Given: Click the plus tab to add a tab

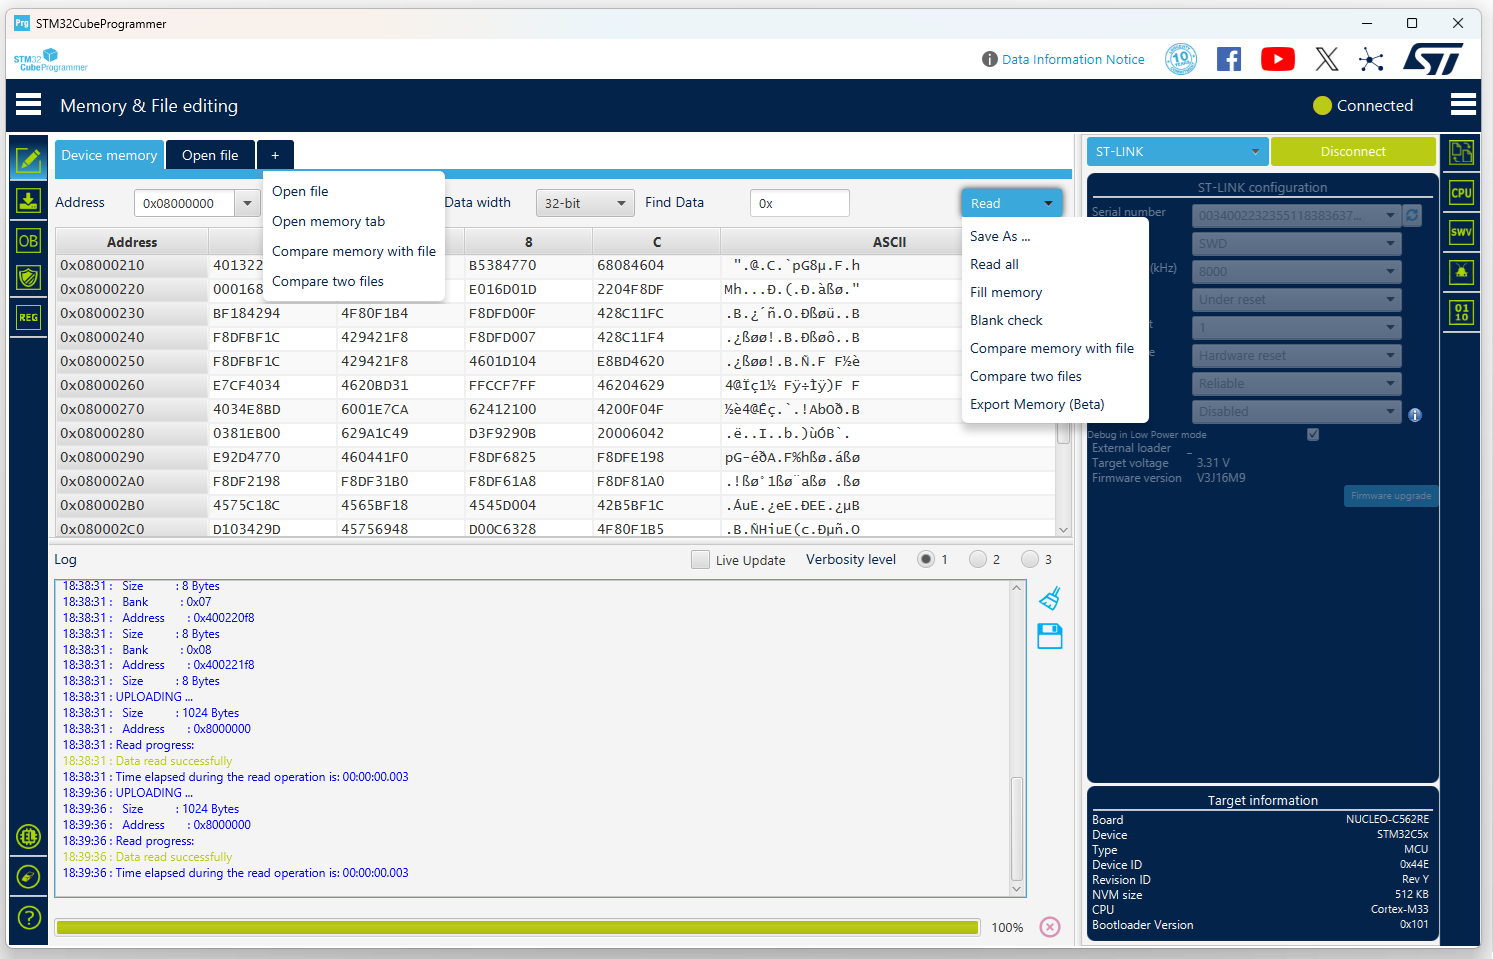Looking at the screenshot, I should [x=275, y=155].
